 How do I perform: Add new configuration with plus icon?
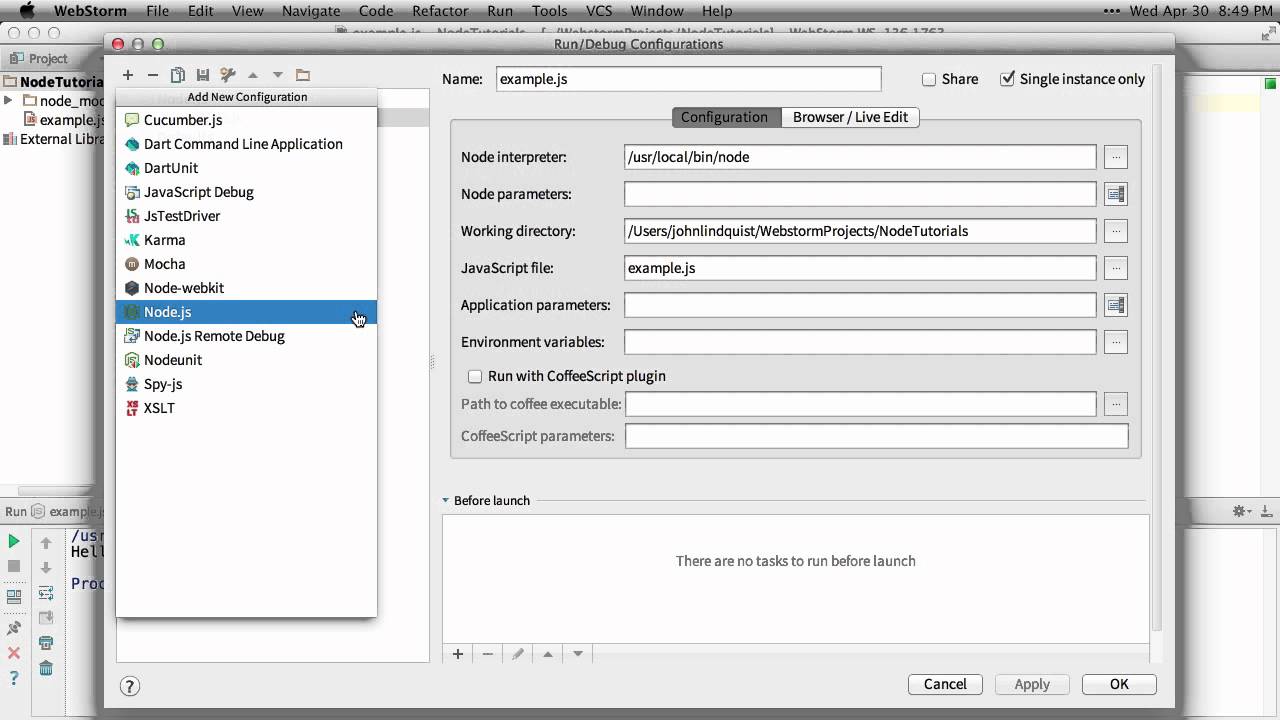click(128, 75)
